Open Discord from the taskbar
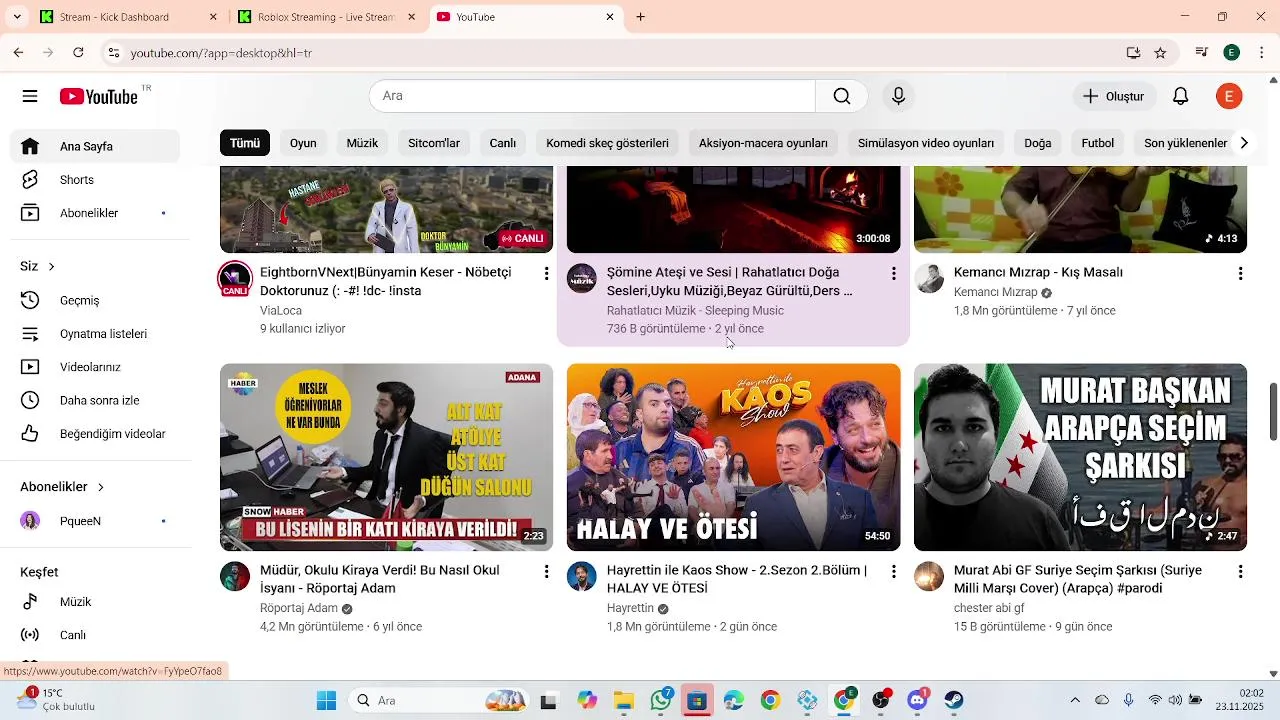The image size is (1280, 720). [917, 700]
